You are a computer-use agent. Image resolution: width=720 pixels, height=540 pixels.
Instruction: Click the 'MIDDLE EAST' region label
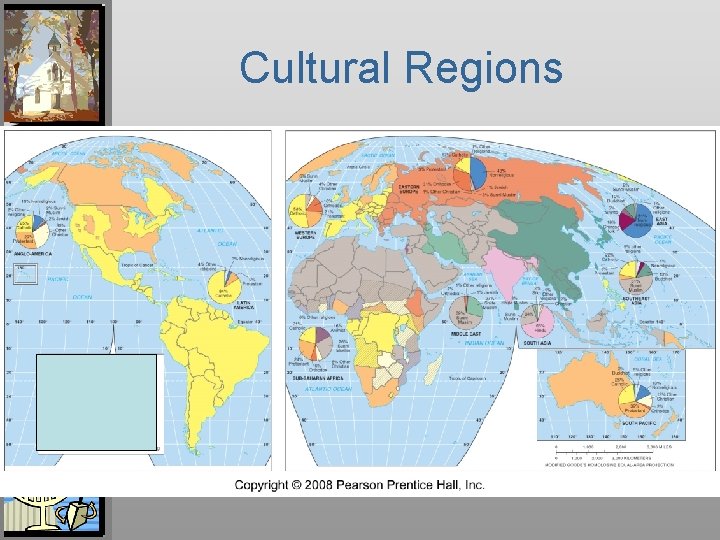pyautogui.click(x=466, y=334)
